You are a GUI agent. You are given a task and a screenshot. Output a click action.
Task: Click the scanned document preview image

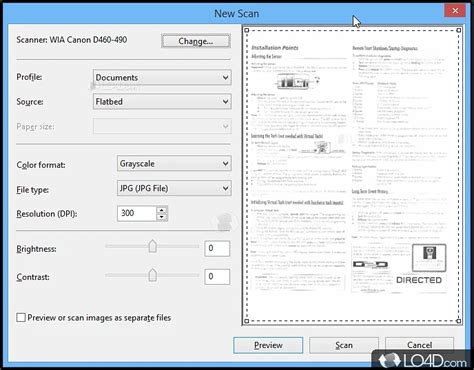point(353,176)
